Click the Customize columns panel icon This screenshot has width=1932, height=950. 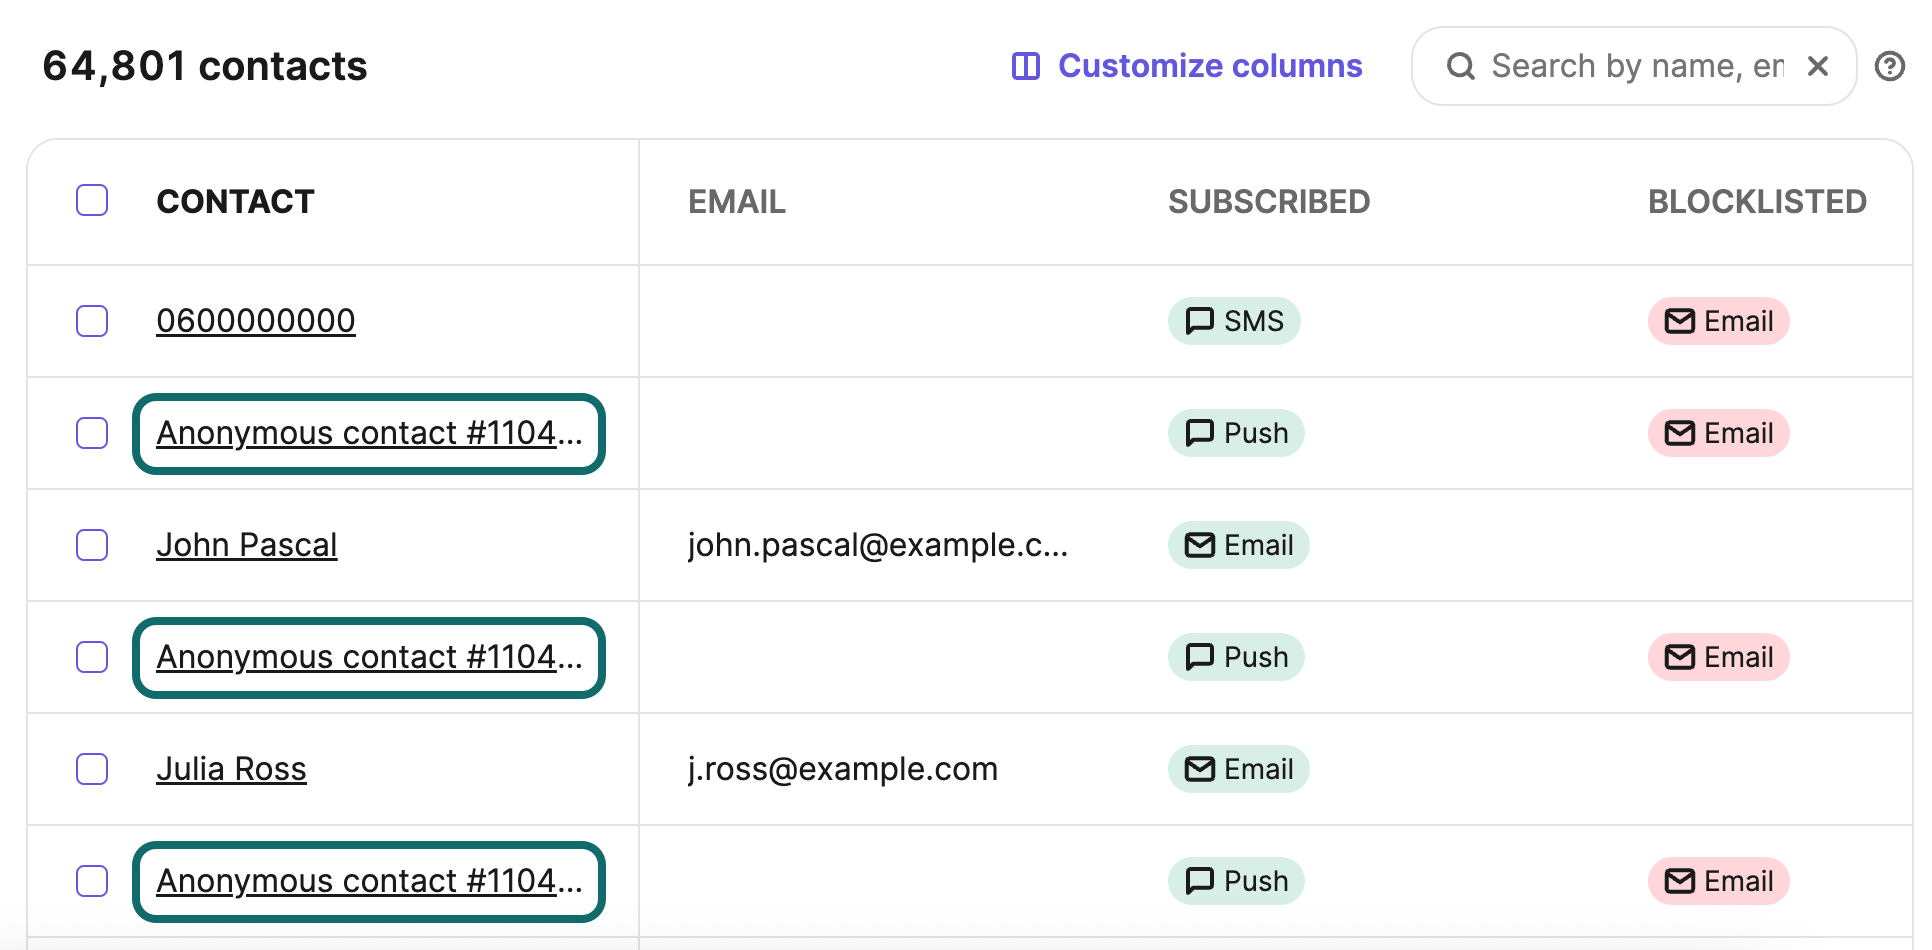(x=1025, y=66)
